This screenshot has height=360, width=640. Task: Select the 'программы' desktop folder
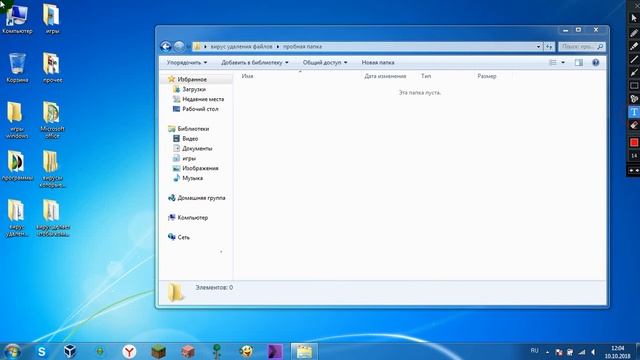coord(17,166)
